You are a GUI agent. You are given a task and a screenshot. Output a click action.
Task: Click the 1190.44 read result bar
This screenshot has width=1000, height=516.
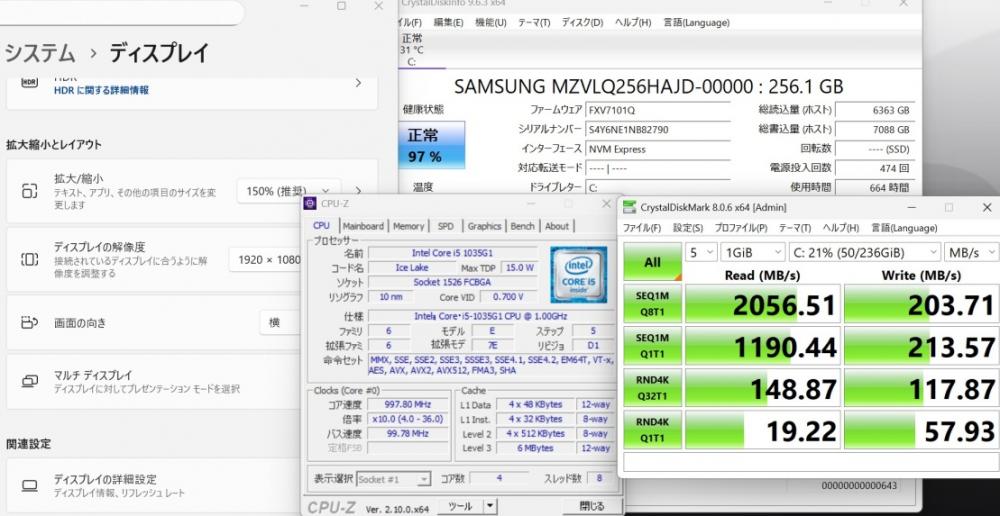763,346
